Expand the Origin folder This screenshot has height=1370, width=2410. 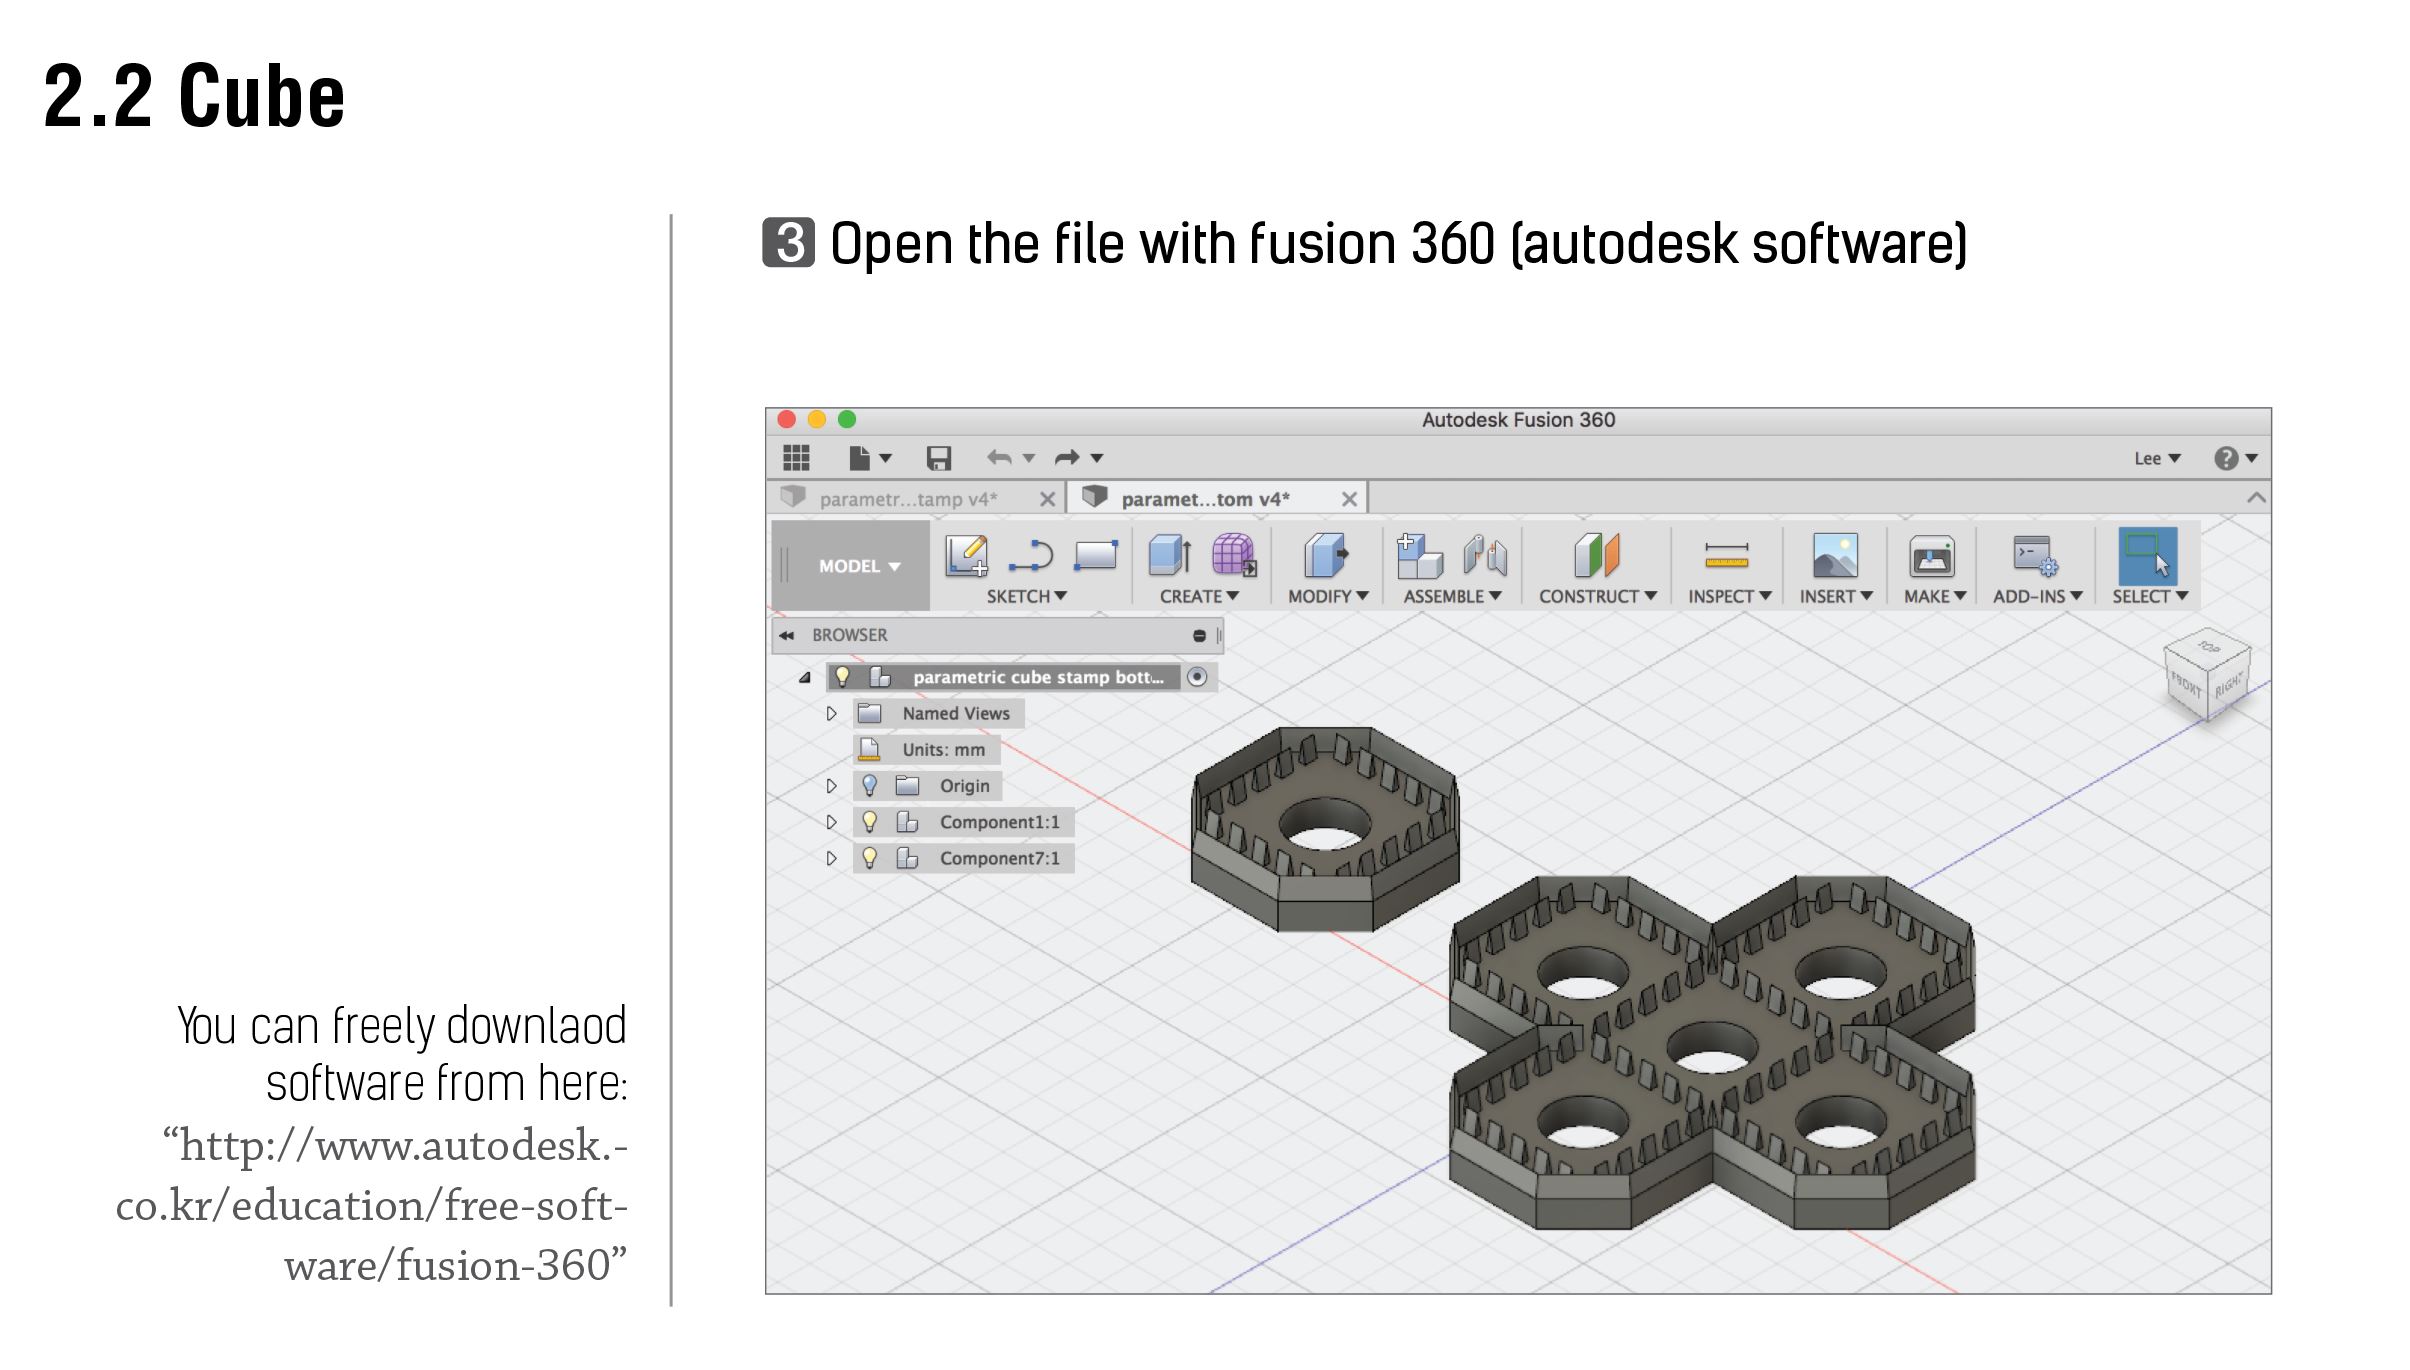tap(831, 786)
